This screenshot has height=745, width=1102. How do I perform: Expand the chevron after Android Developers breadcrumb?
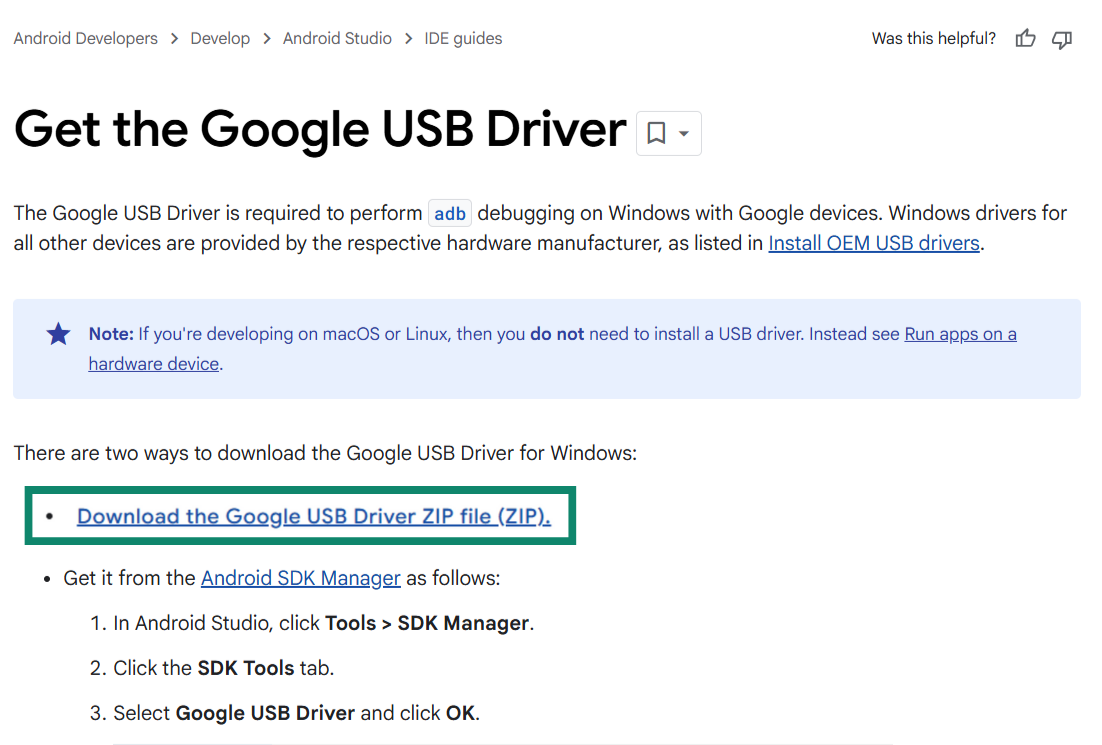pos(174,38)
